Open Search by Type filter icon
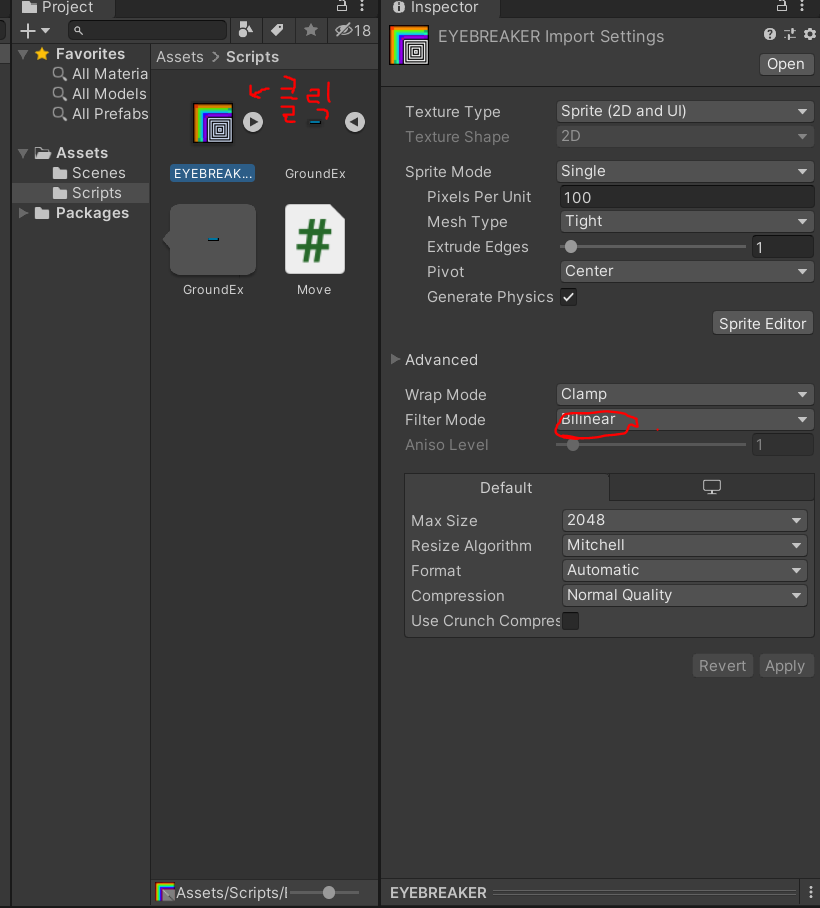 246,30
